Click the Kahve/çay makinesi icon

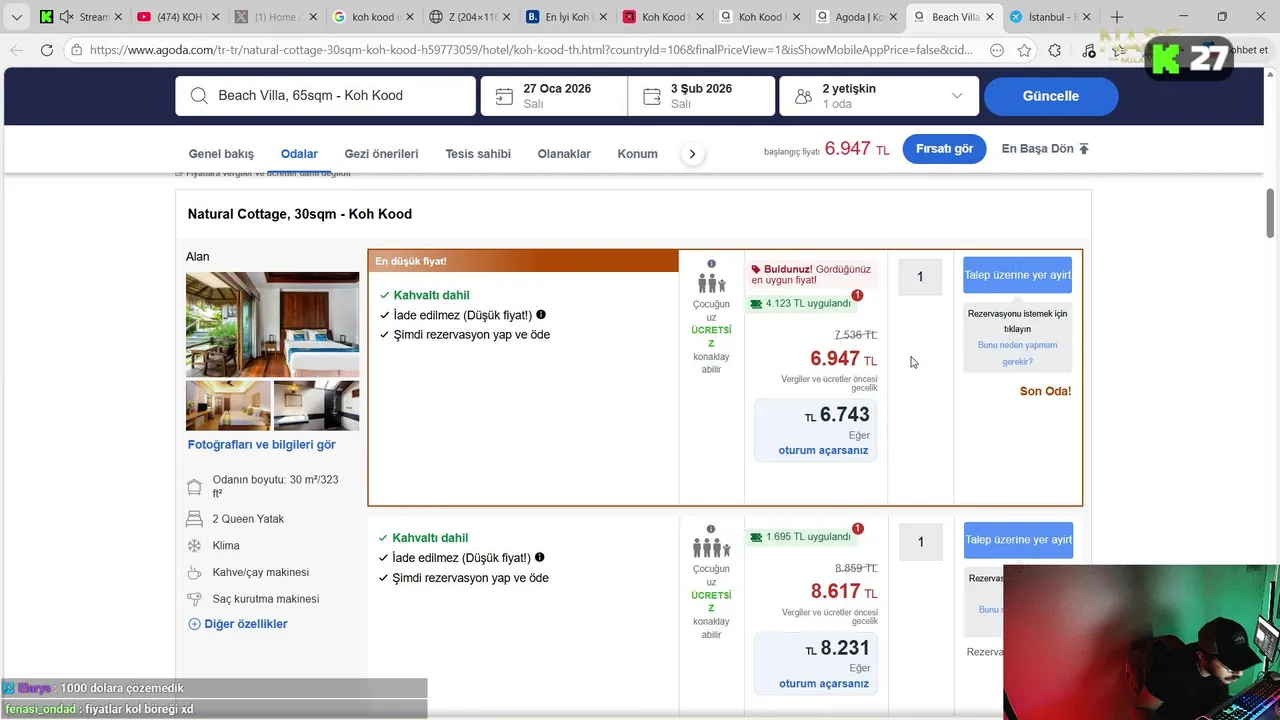[194, 572]
